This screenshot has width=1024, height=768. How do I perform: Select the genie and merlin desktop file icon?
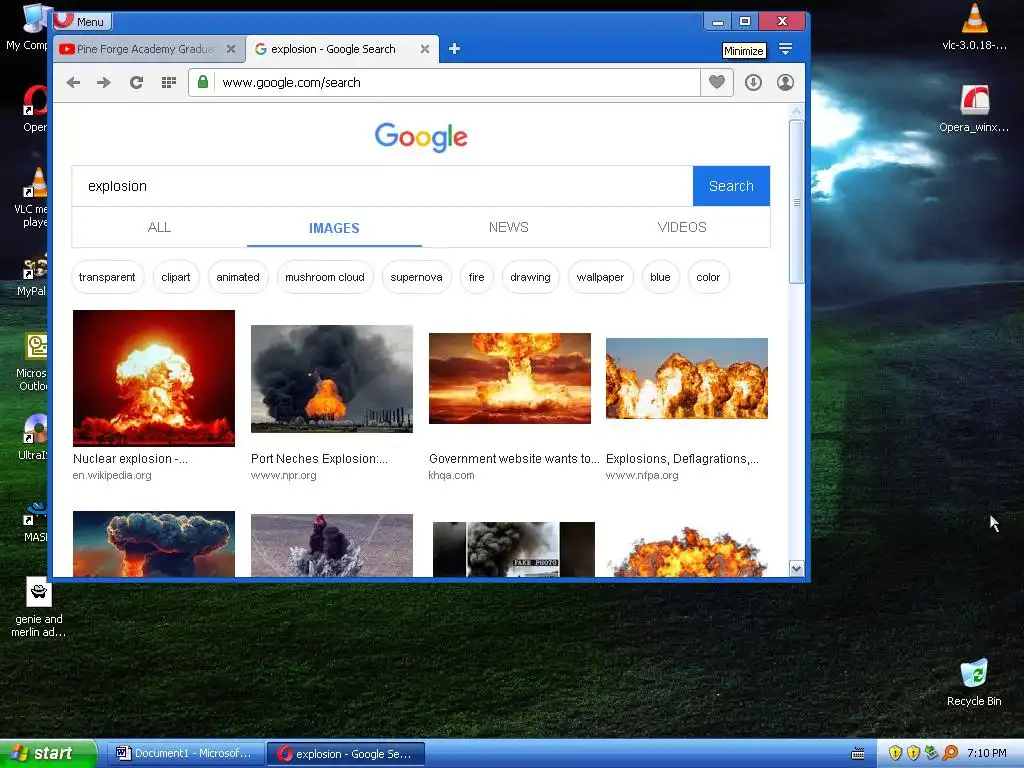point(39,607)
